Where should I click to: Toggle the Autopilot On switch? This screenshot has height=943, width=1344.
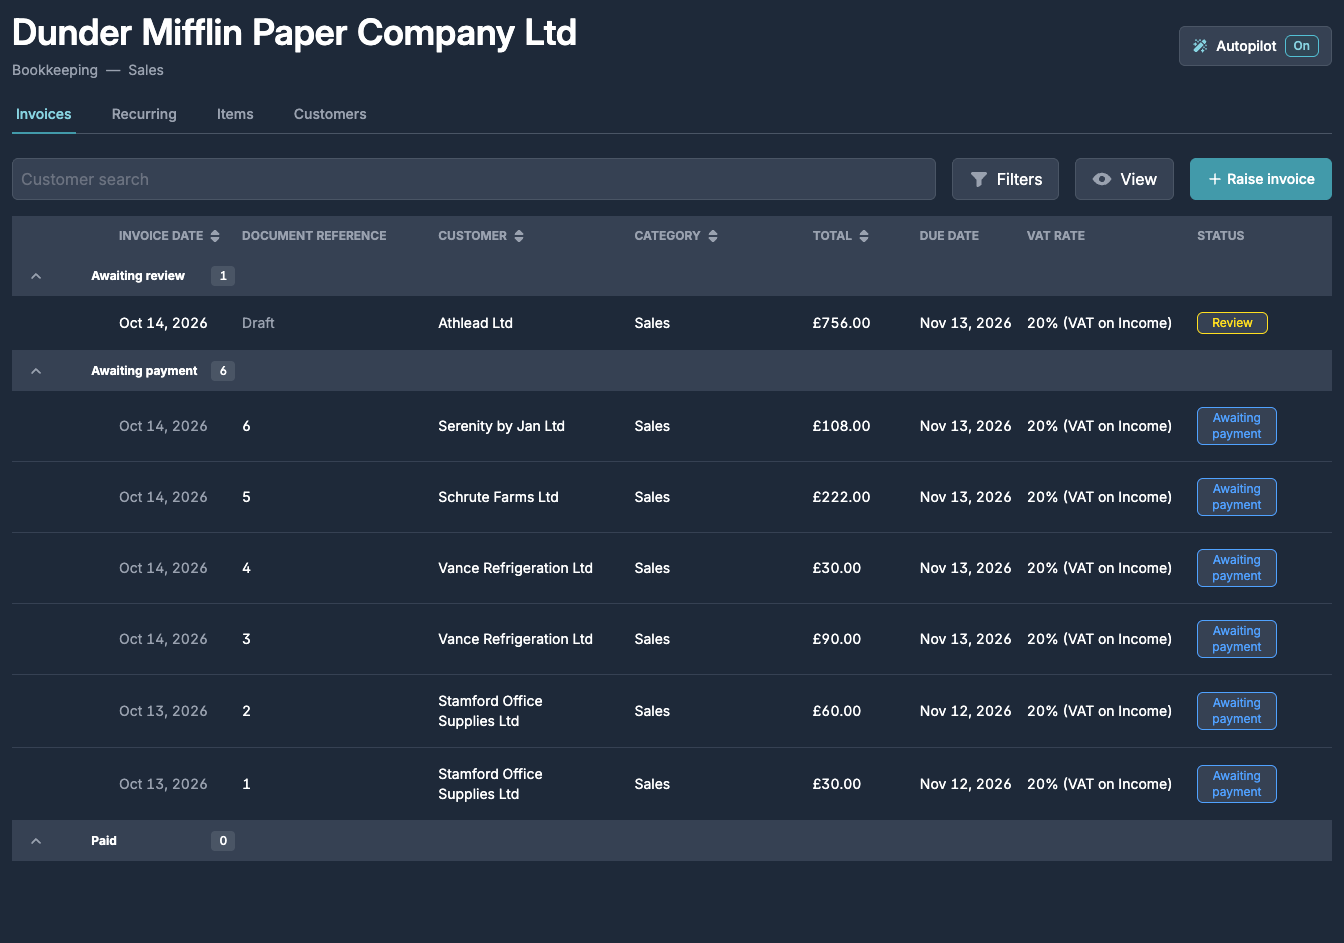tap(1301, 46)
